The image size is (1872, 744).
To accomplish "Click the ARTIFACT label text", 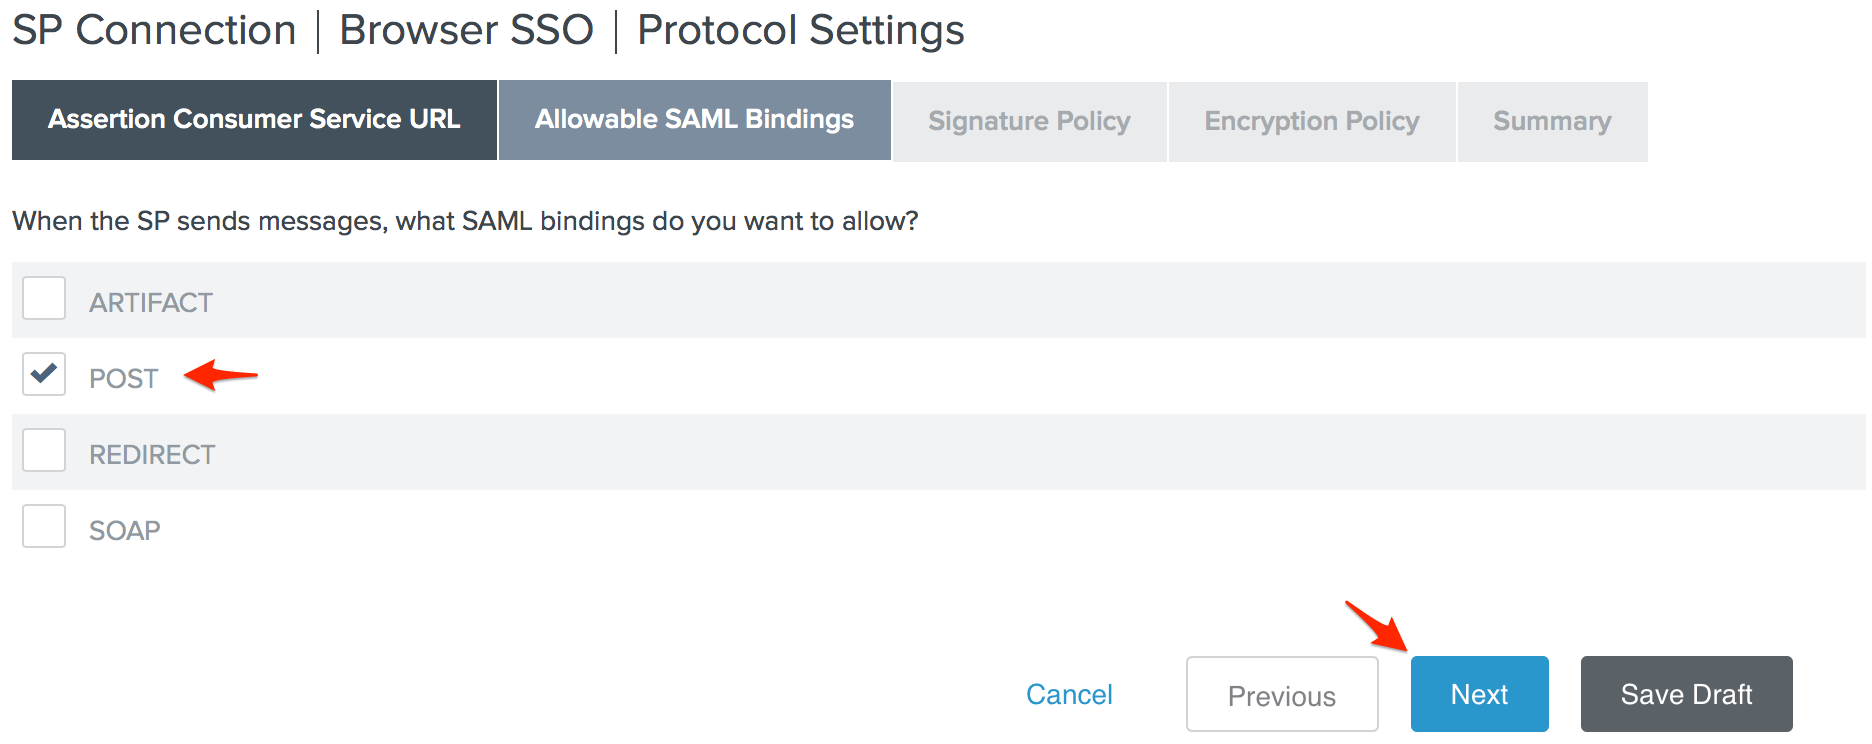I will (151, 303).
